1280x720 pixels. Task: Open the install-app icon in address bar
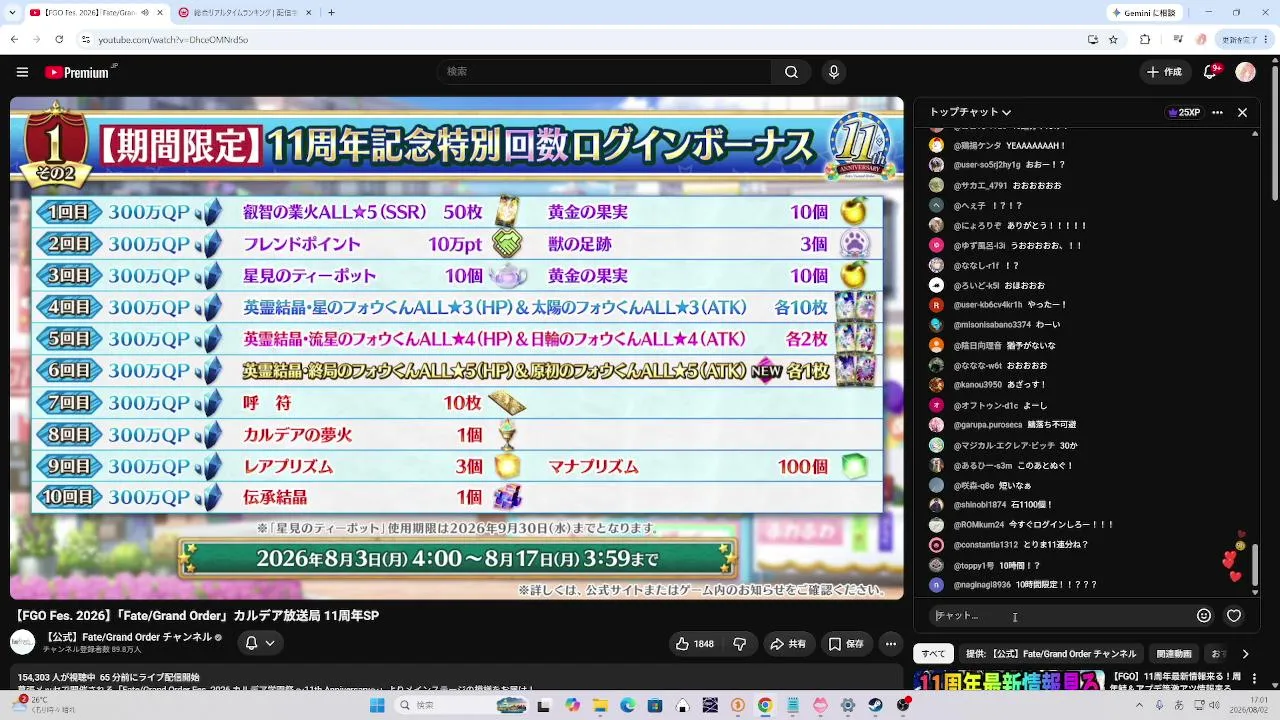click(x=1092, y=40)
